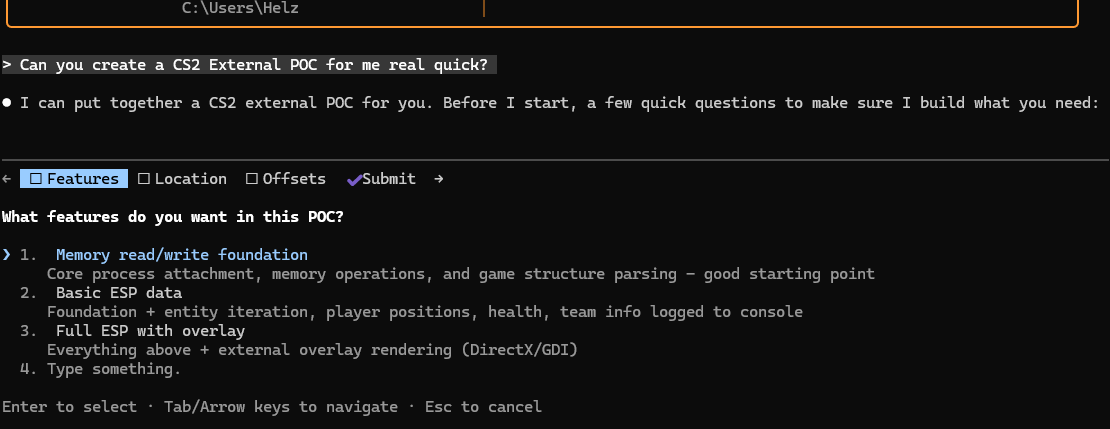Click the "Enter to select" hint
Viewport: 1110px width, 429px height.
click(69, 407)
